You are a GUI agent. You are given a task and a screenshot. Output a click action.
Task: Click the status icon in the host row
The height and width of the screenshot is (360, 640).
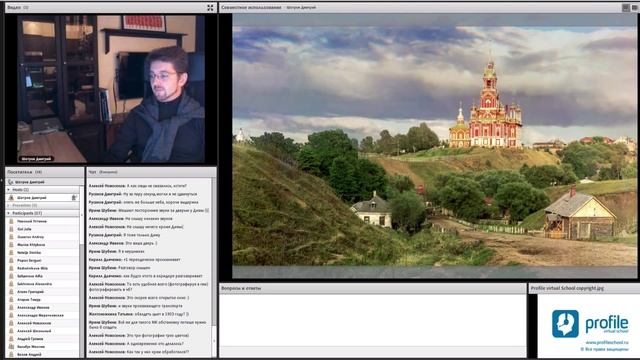tap(74, 198)
